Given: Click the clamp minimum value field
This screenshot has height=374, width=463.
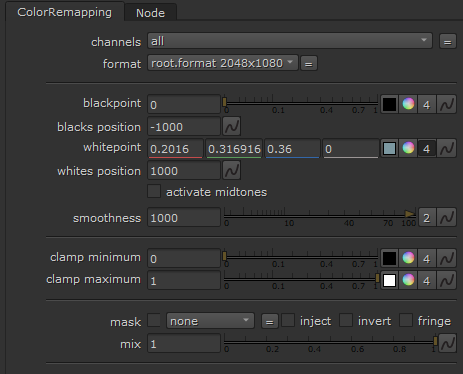Looking at the screenshot, I should pyautogui.click(x=184, y=258).
